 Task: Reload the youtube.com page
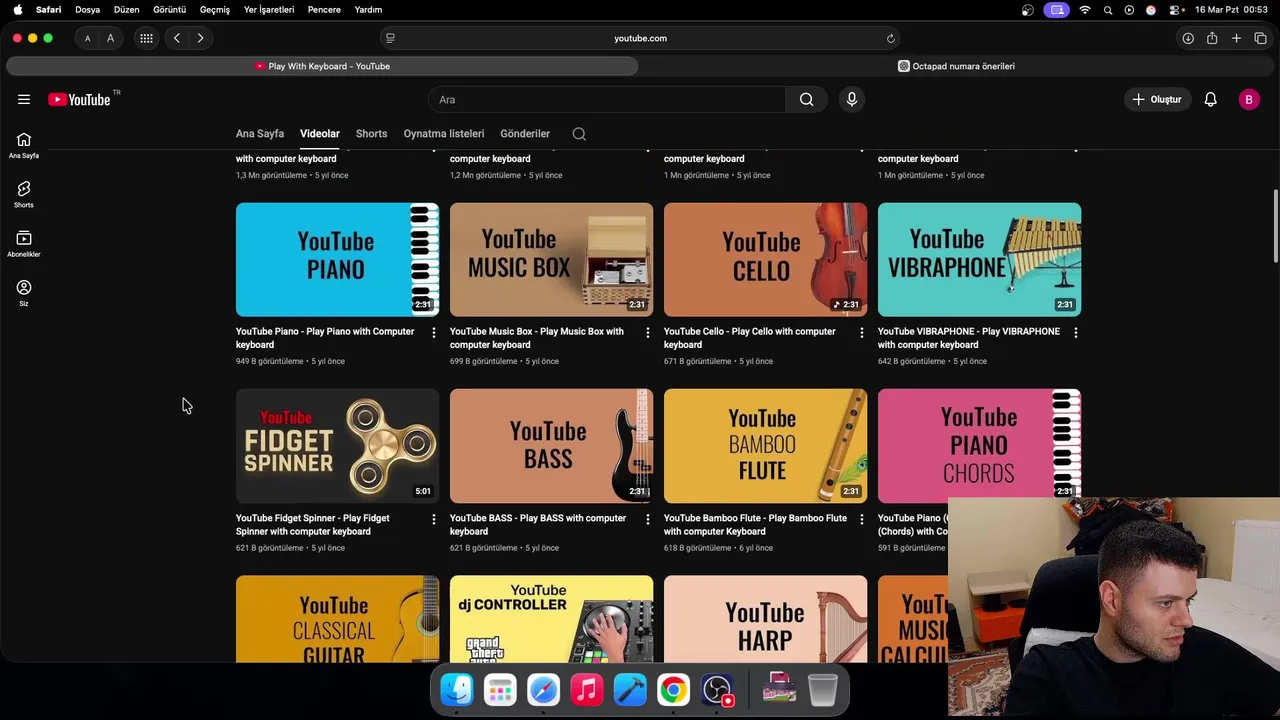point(890,38)
